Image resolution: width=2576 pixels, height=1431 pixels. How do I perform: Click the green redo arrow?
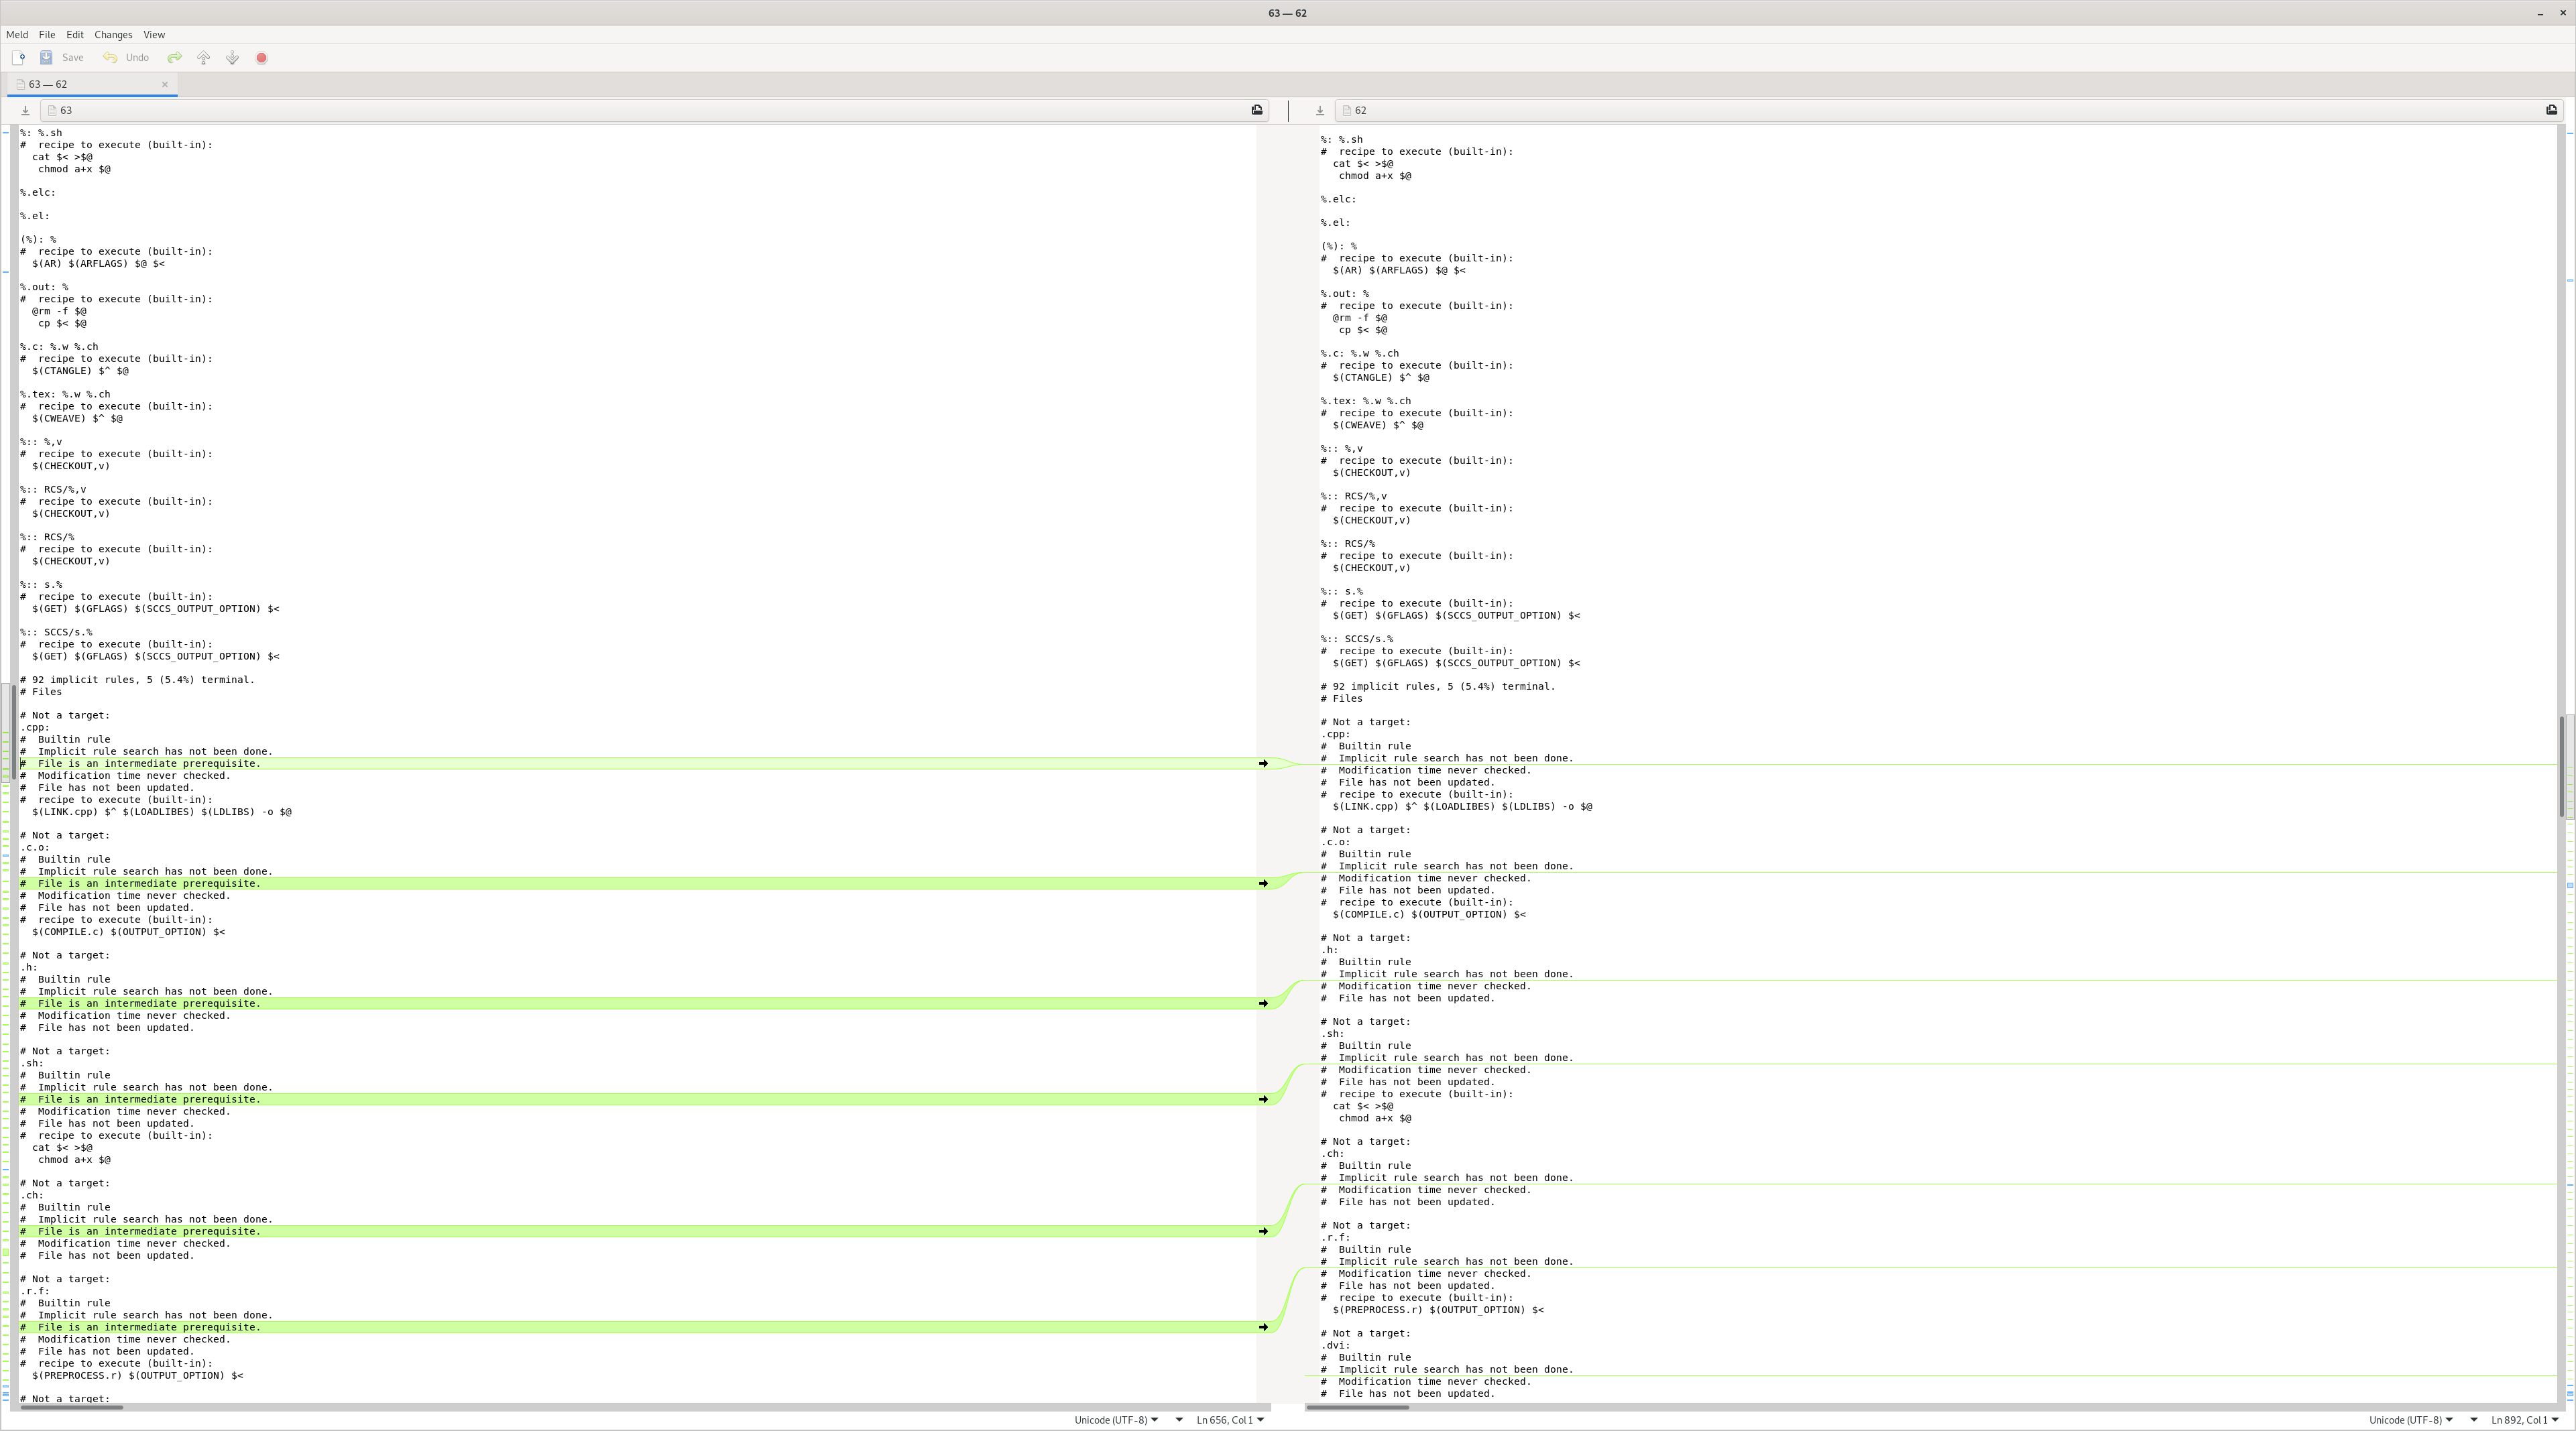pos(175,58)
